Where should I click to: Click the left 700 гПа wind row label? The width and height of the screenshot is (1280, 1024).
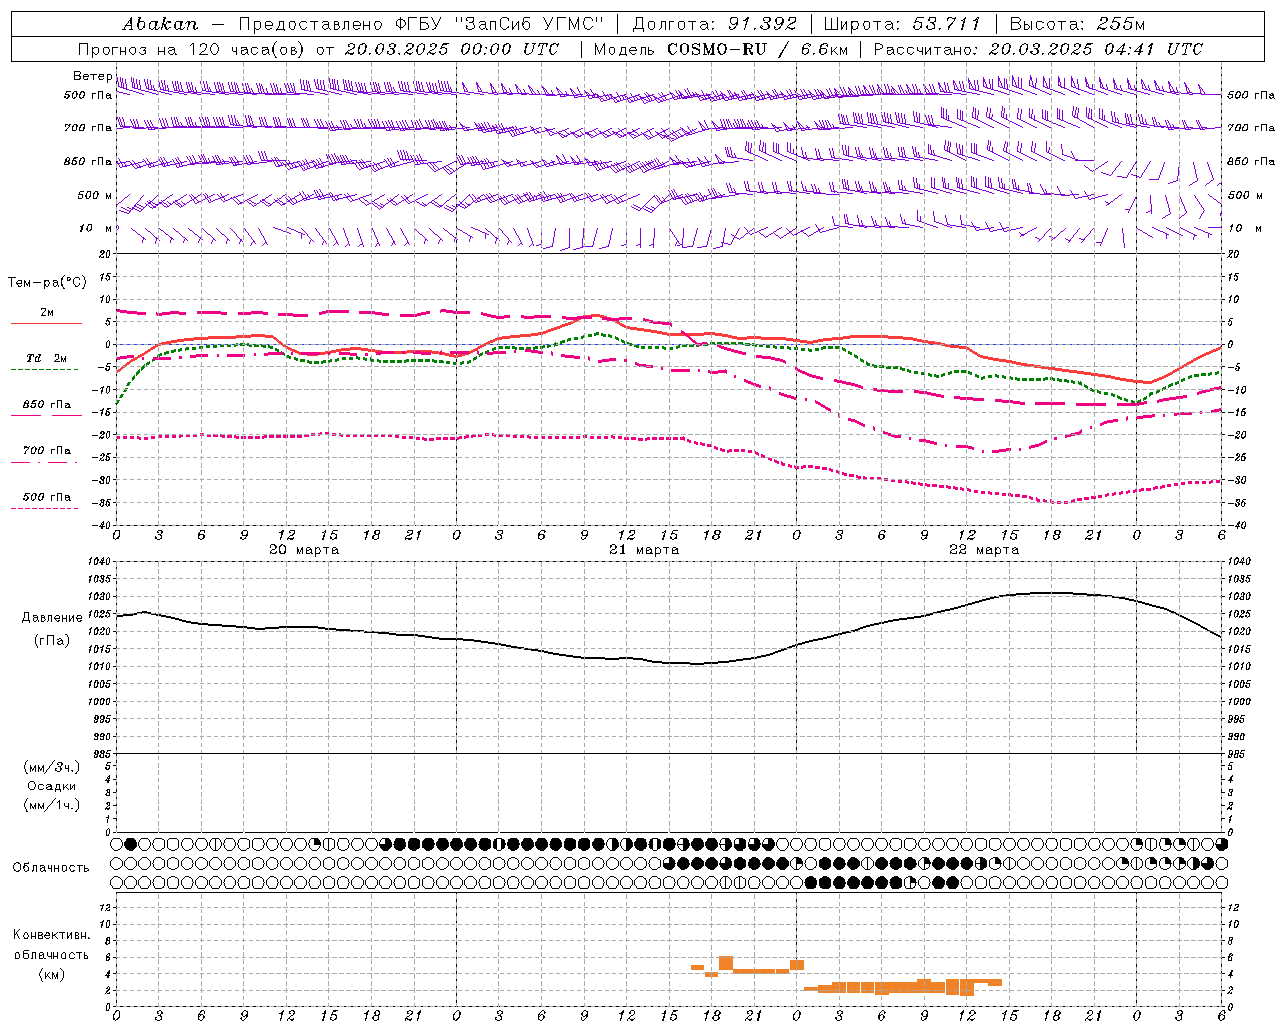coord(88,128)
